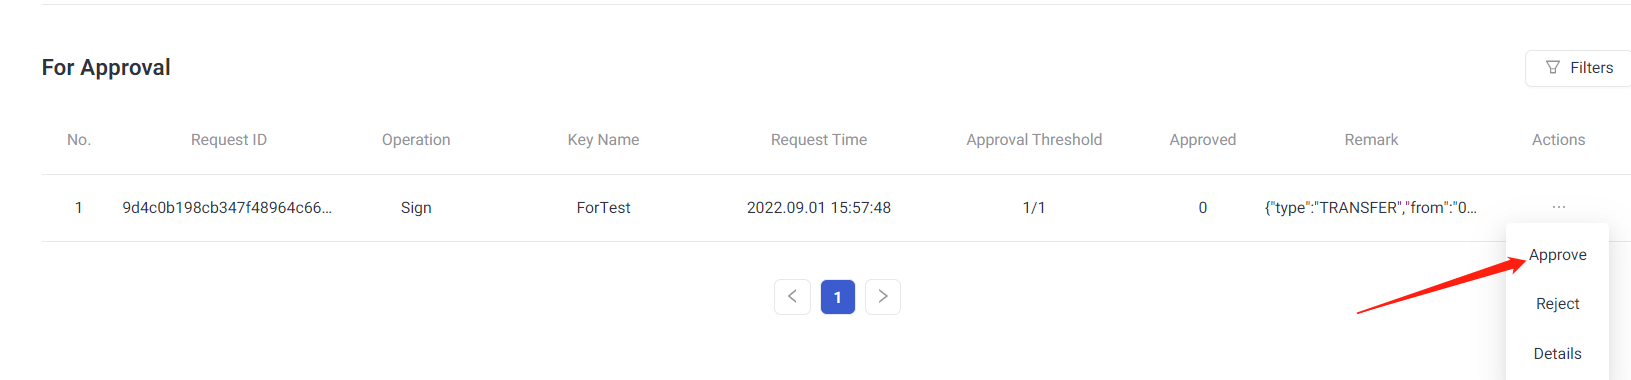Choose Approve from the actions menu
The height and width of the screenshot is (380, 1631).
point(1558,255)
